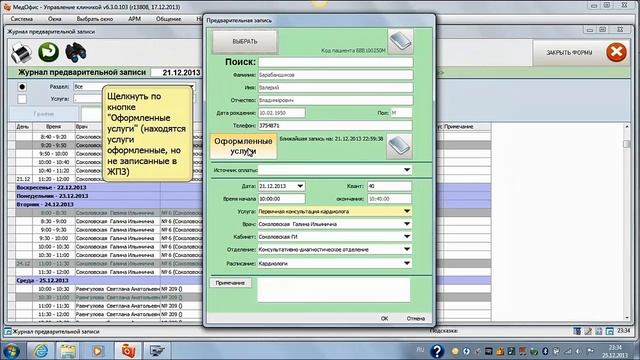The height and width of the screenshot is (360, 640).
Task: Open the АРМ menu
Action: tap(134, 19)
